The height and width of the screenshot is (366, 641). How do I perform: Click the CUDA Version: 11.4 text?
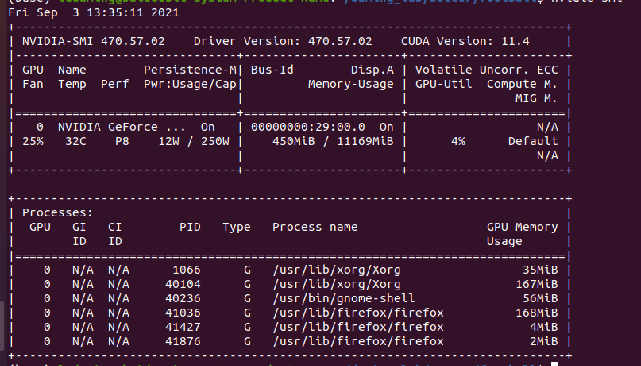[x=465, y=41]
